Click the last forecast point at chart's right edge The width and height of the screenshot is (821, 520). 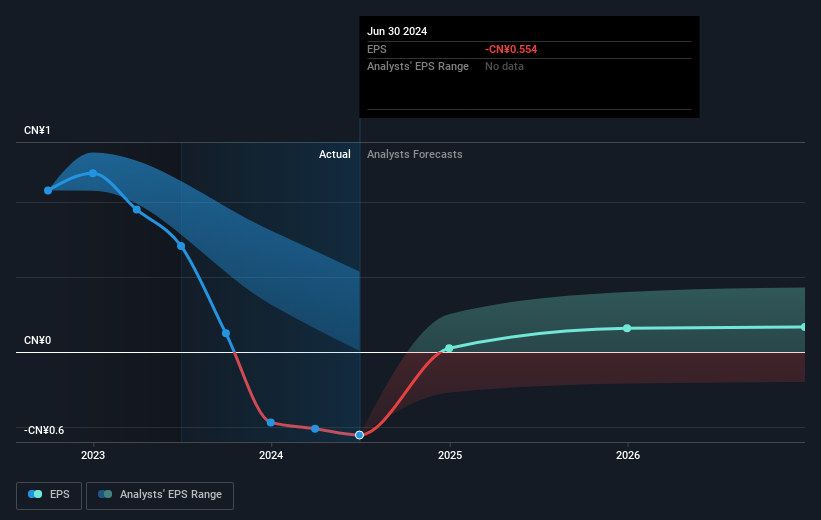click(804, 327)
